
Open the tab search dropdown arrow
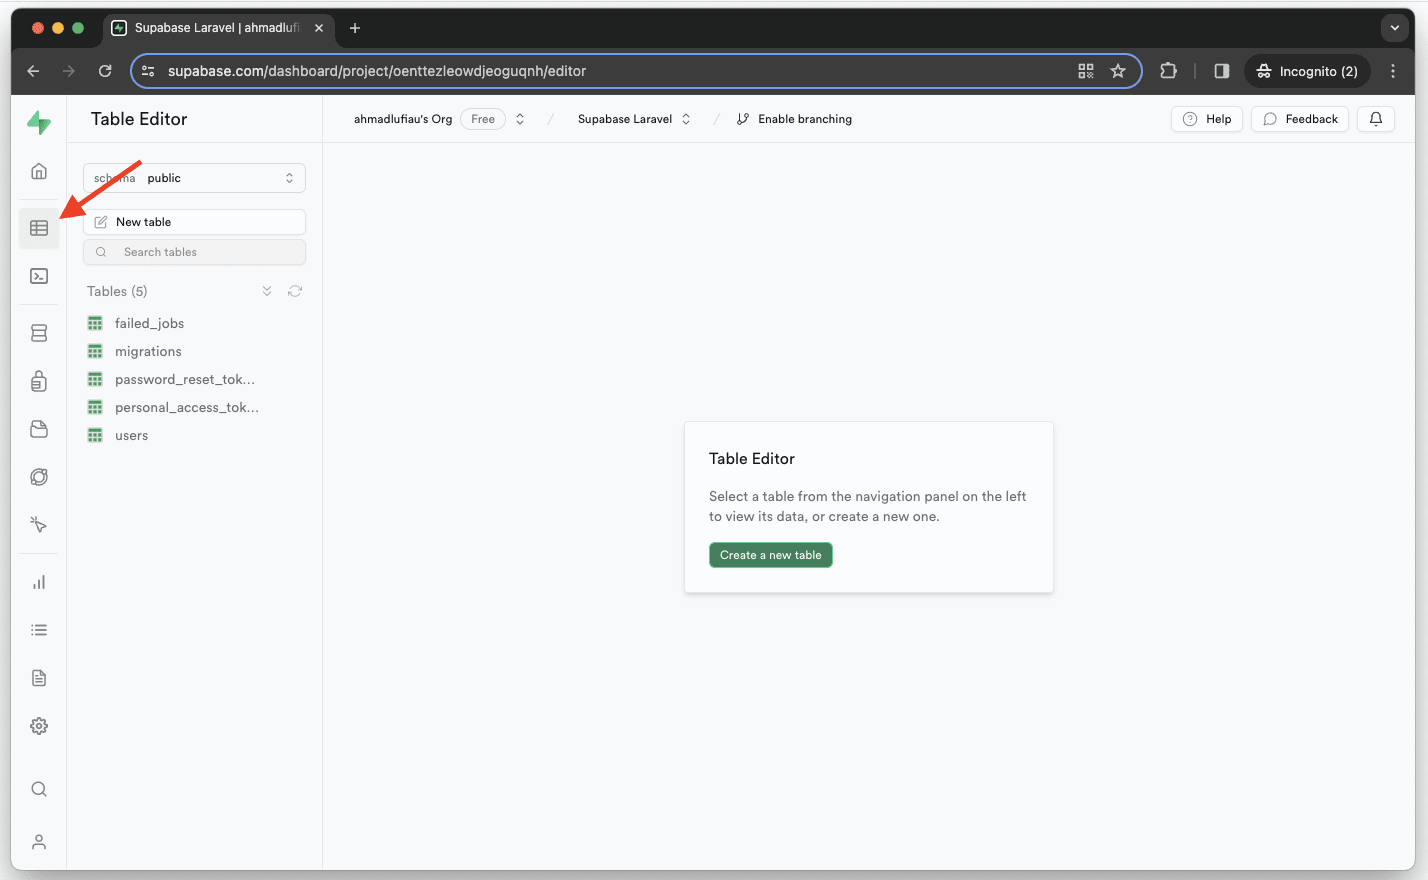click(x=1395, y=28)
